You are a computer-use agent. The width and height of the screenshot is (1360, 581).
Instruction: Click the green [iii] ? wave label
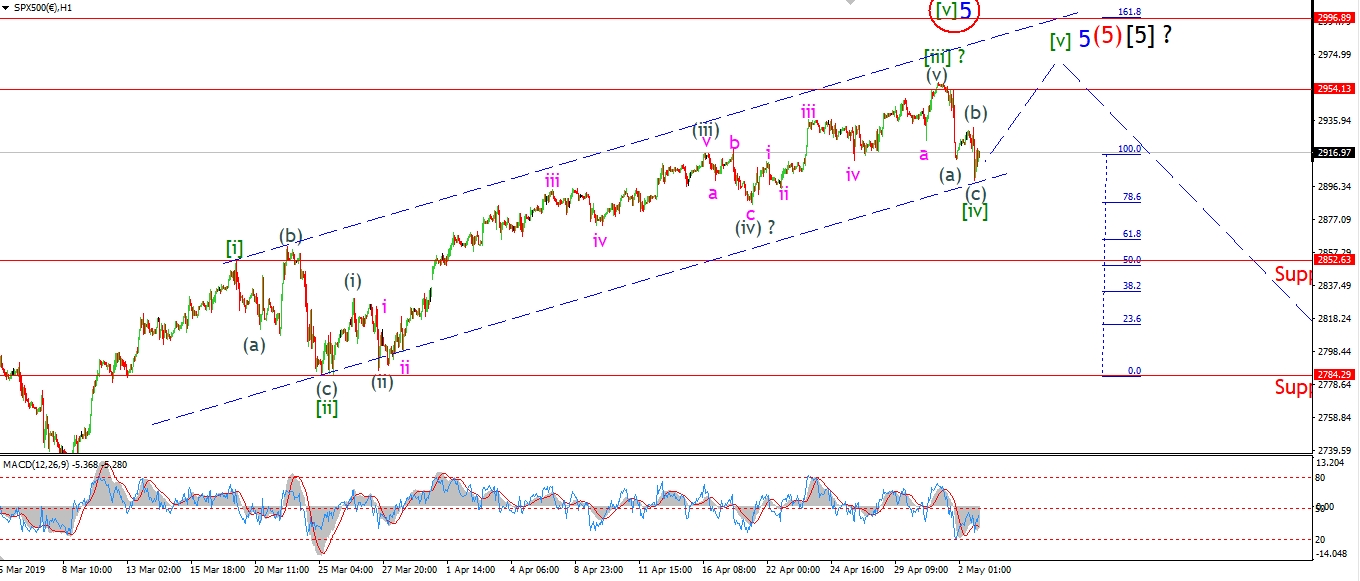point(943,55)
